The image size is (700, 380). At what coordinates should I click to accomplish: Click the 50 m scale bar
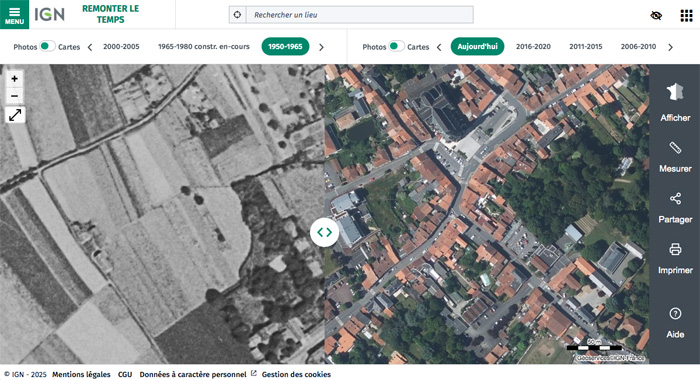pos(594,345)
